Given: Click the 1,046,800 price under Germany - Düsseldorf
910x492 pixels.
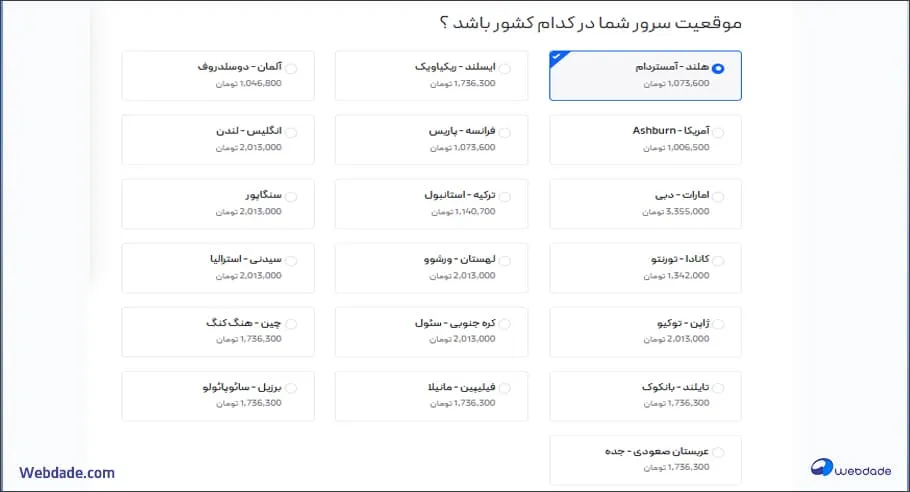Looking at the screenshot, I should coord(248,84).
